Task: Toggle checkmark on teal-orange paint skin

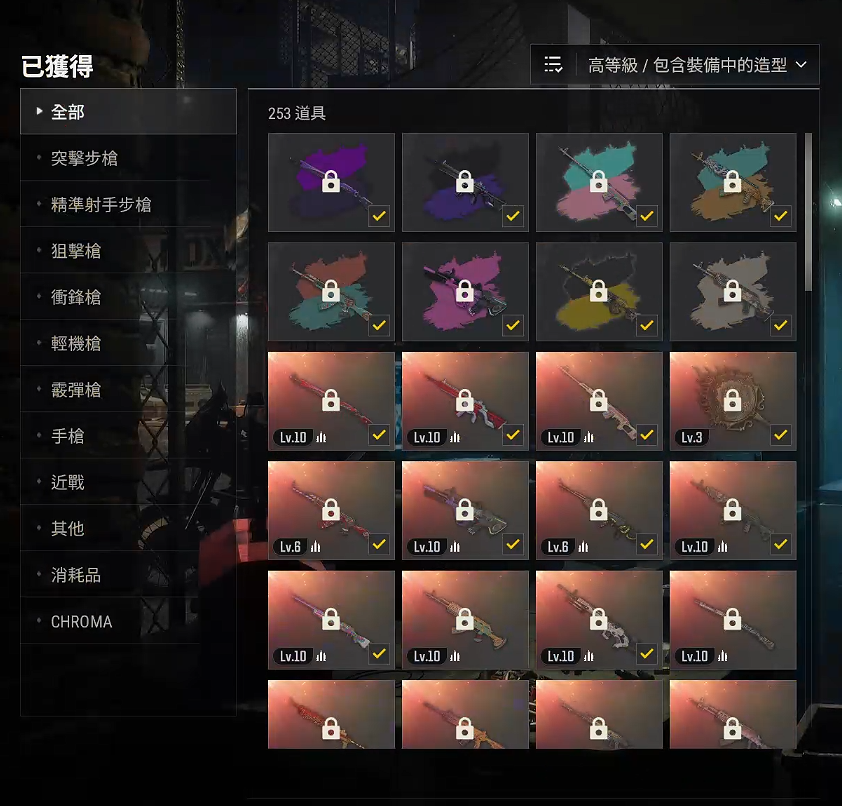Action: pyautogui.click(x=781, y=216)
